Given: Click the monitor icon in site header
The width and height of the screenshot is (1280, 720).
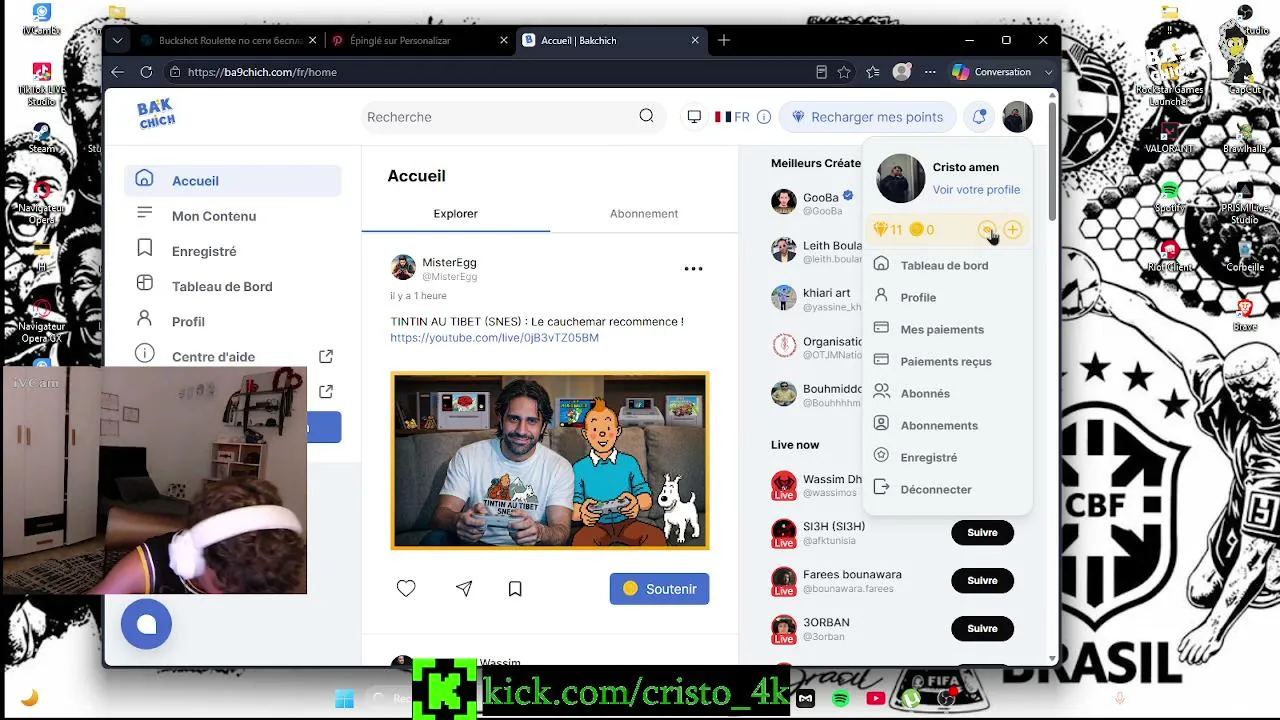Looking at the screenshot, I should (694, 117).
